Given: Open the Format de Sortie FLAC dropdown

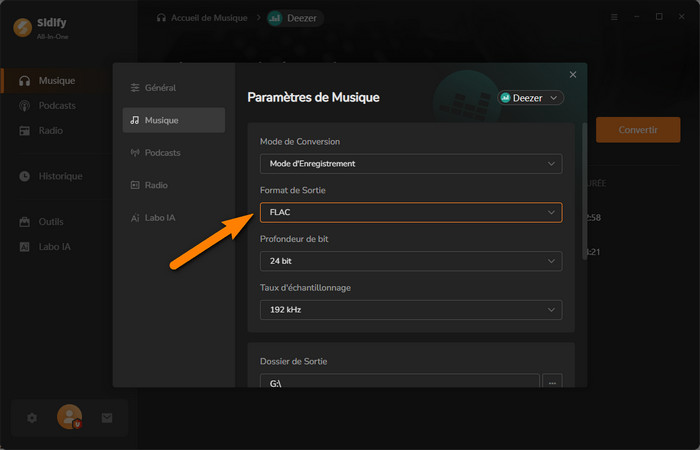Looking at the screenshot, I should pyautogui.click(x=410, y=212).
